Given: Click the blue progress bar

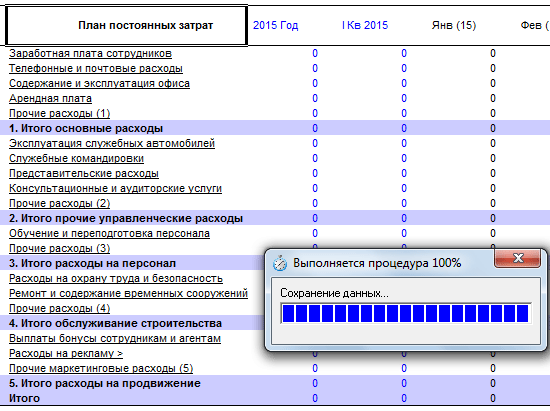Looking at the screenshot, I should pos(406,313).
